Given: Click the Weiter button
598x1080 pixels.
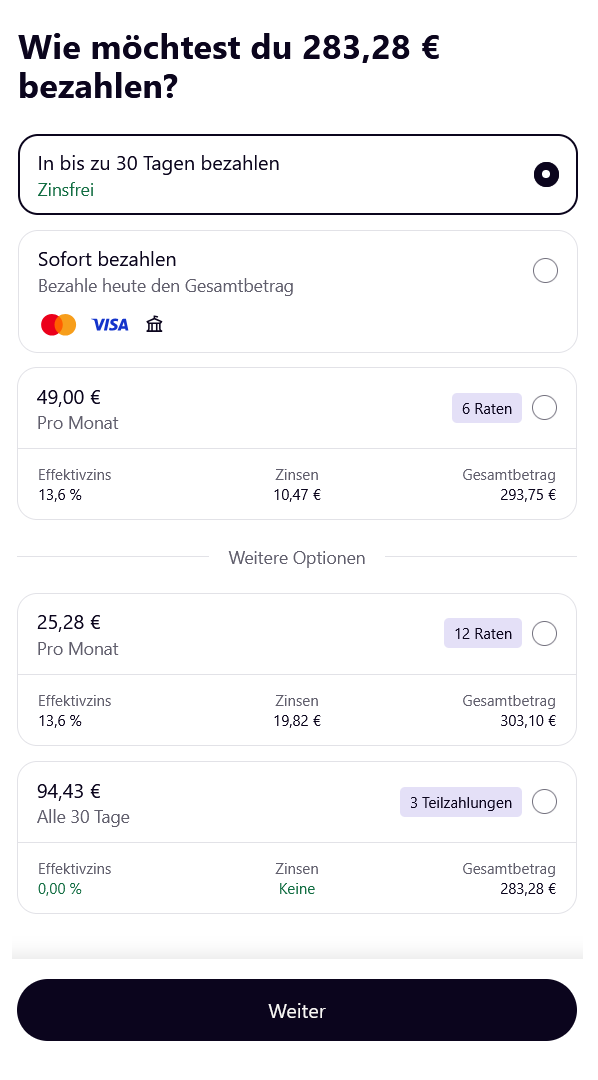Looking at the screenshot, I should click(297, 1010).
